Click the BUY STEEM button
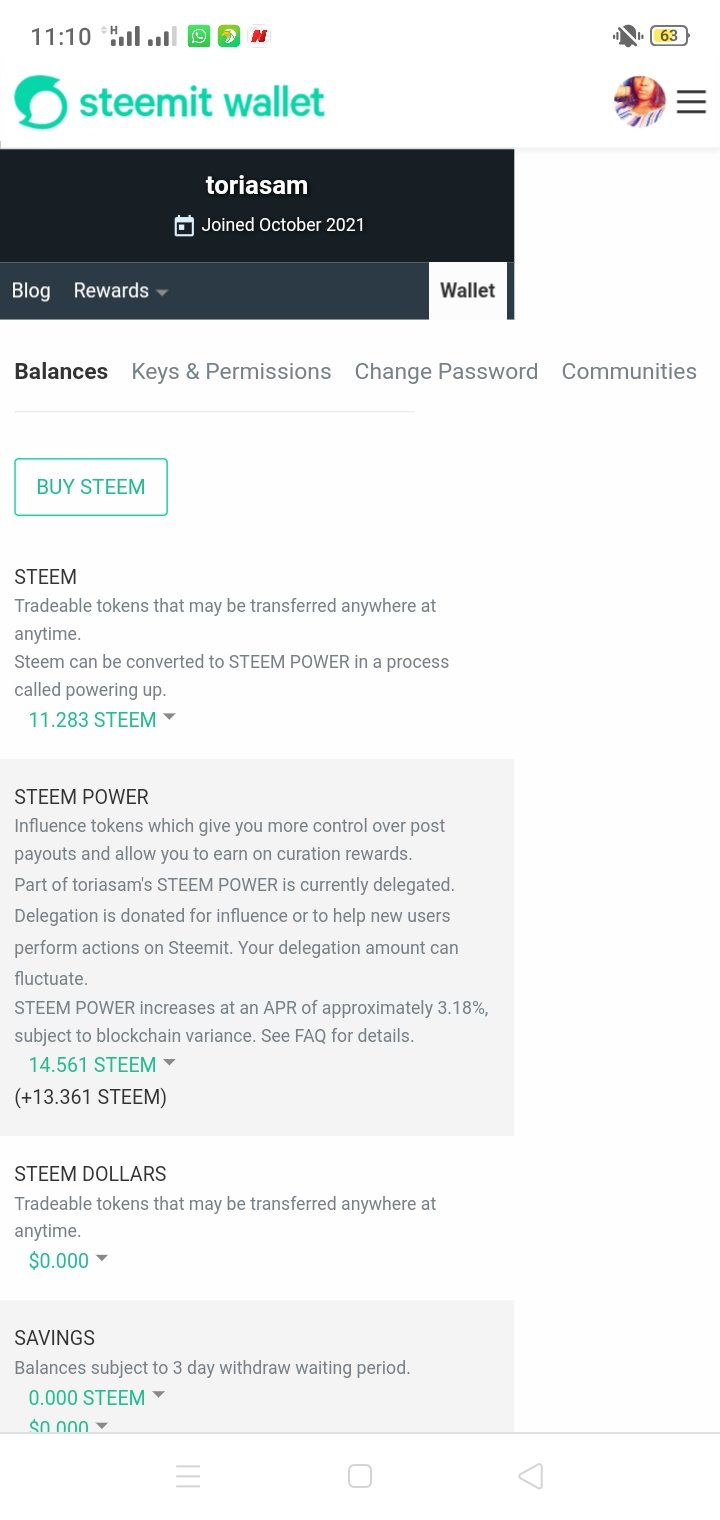Viewport: 720px width, 1520px height. [91, 487]
